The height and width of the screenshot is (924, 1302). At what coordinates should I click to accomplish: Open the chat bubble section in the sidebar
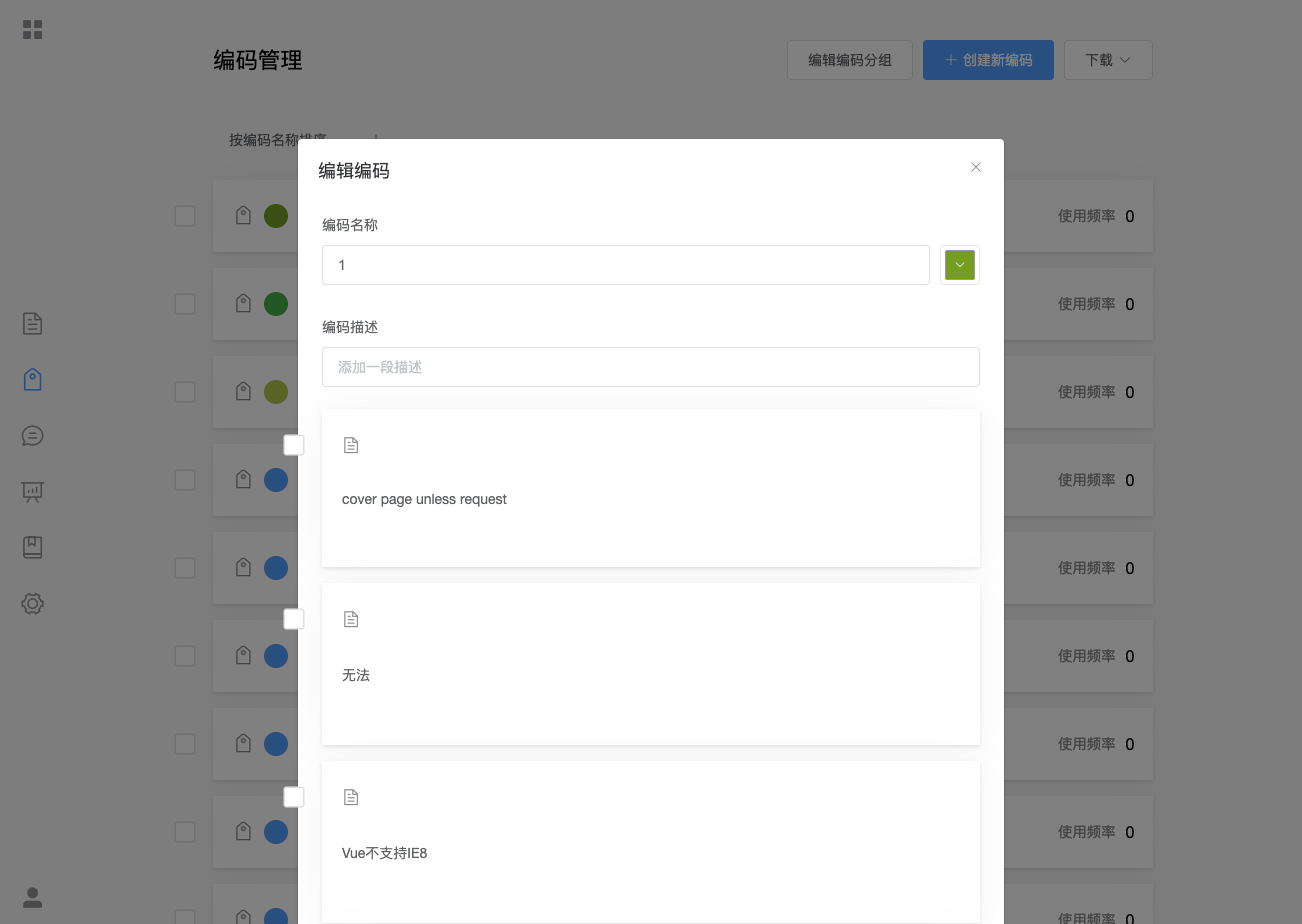[x=32, y=436]
